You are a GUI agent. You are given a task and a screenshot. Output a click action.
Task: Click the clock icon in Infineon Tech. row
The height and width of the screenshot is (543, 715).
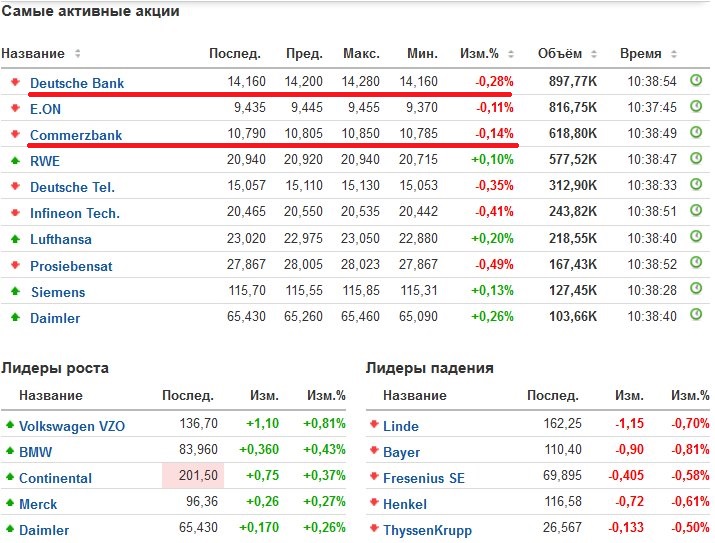(x=696, y=212)
